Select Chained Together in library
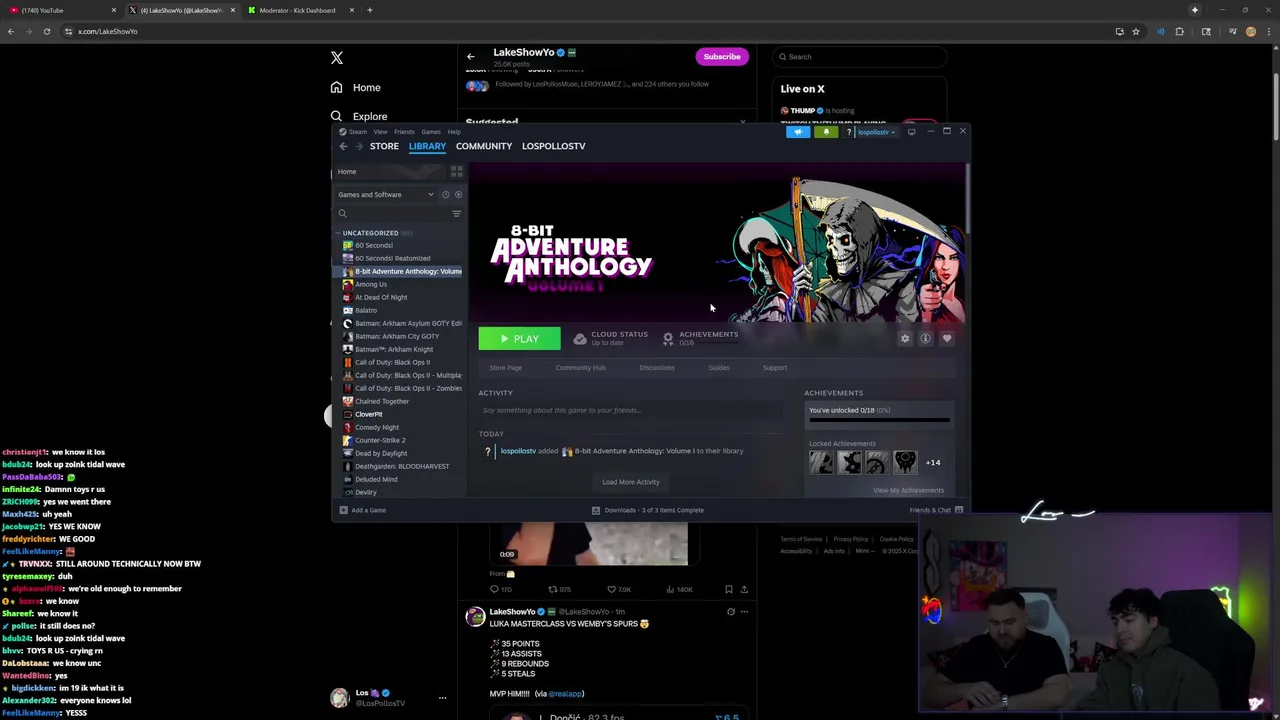1280x720 pixels. 381,401
